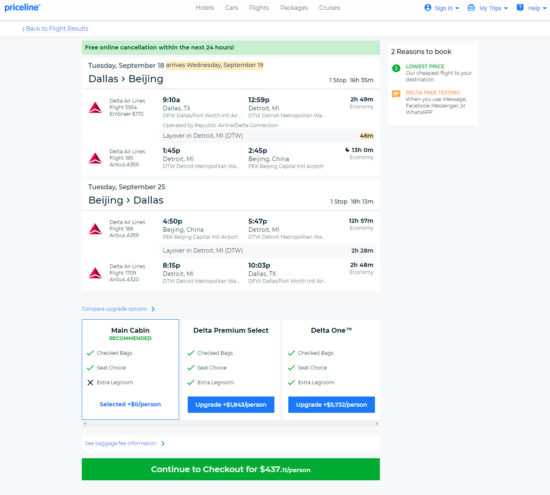Click left arrow of fare options scrollbar
This screenshot has width=550, height=495.
pyautogui.click(x=85, y=423)
